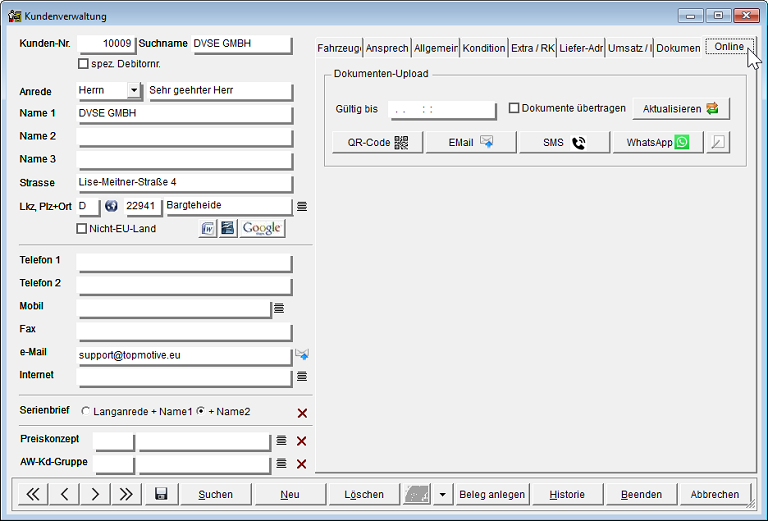Screen dimensions: 768x521
Task: Generate QR-Code for document upload
Action: [x=378, y=142]
